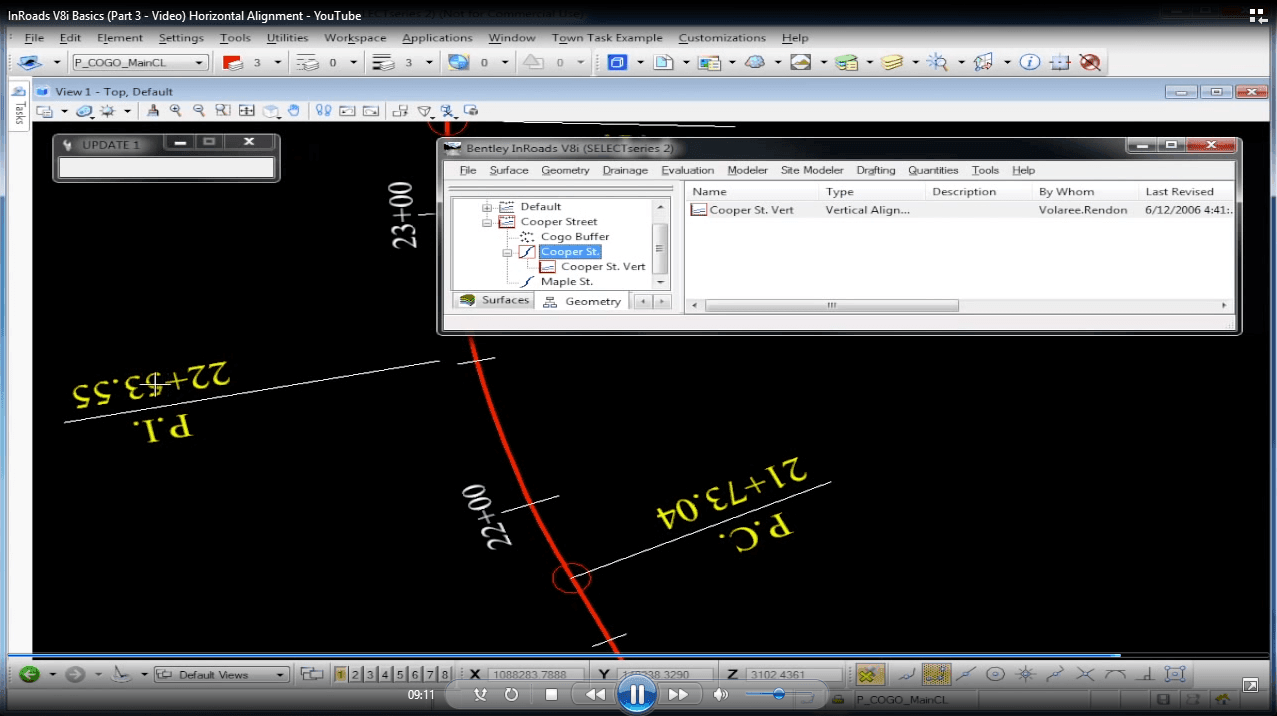Open the InRoads Geometry menu
The height and width of the screenshot is (716, 1277).
[565, 170]
